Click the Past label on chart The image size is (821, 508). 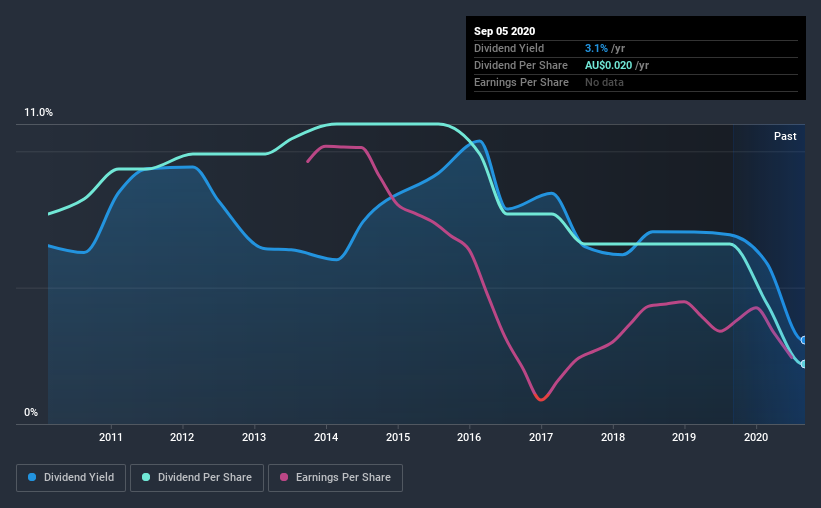coord(785,136)
